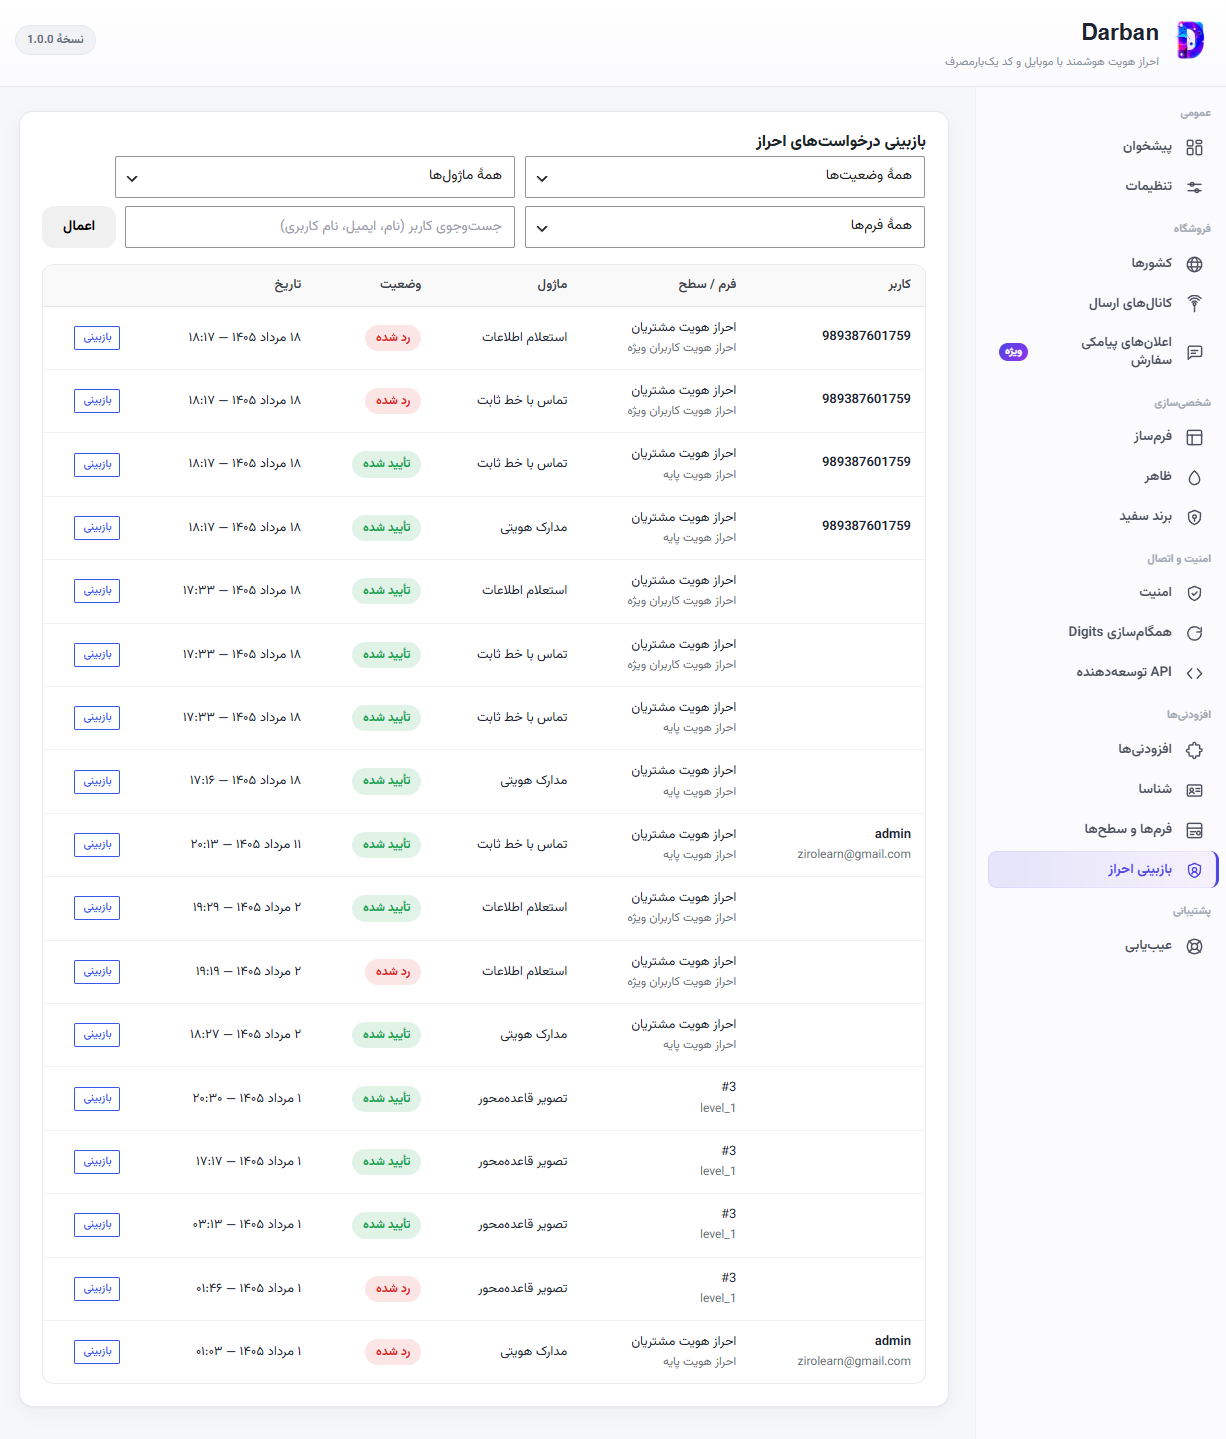Click بازبینی for ۱۱ مرداد 20:13 row
The height and width of the screenshot is (1439, 1226).
coord(97,845)
